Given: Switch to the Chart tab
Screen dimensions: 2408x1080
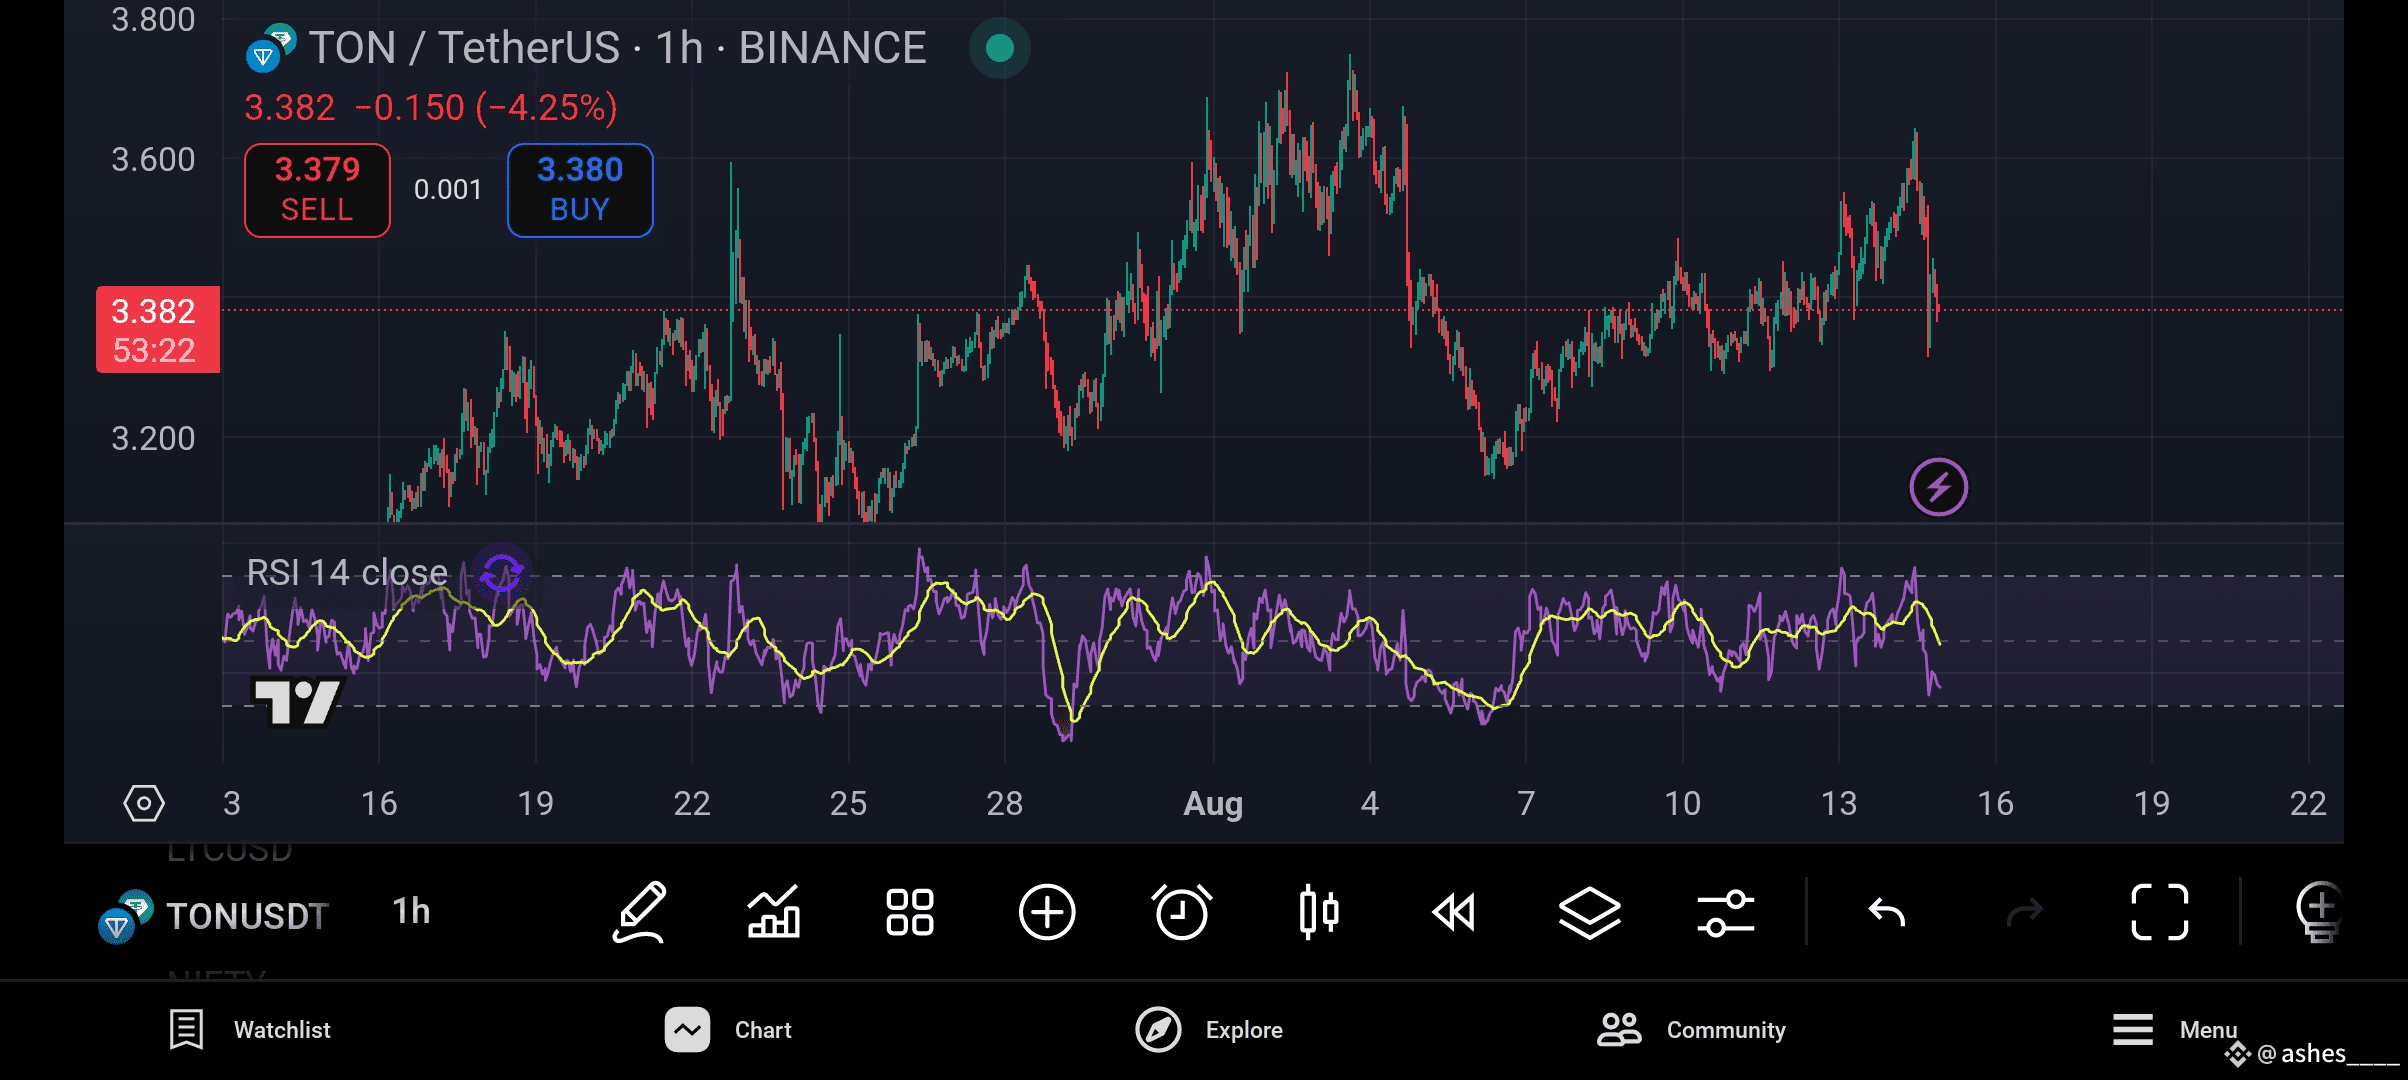Looking at the screenshot, I should 728,1030.
